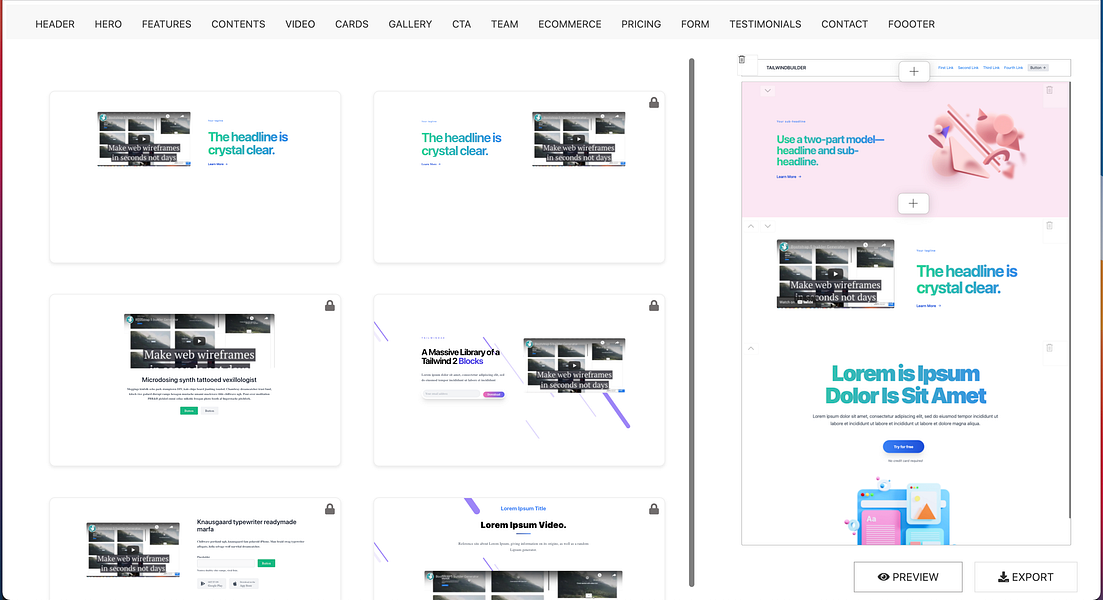Click the PREVIEW button
This screenshot has width=1103, height=600.
(x=908, y=577)
